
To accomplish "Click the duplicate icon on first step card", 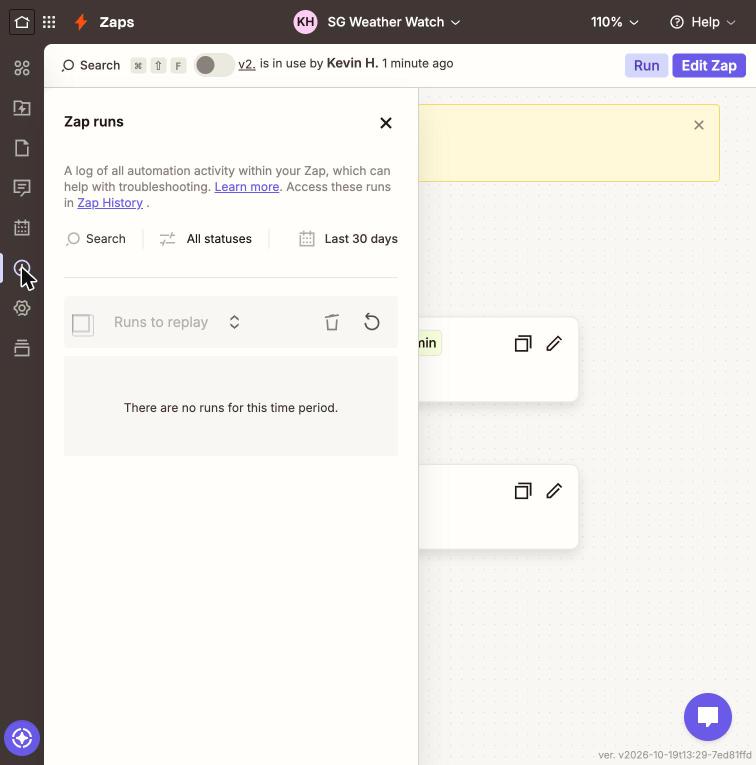I will click(523, 343).
